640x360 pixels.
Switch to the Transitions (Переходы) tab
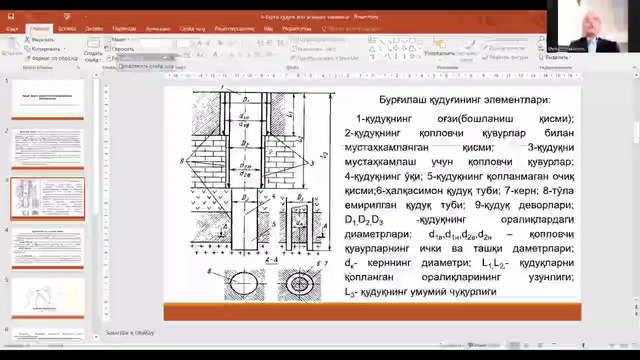point(124,29)
